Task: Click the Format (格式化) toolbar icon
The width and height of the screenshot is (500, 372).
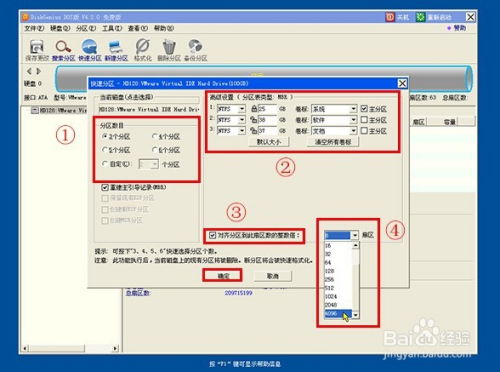Action: point(143,46)
